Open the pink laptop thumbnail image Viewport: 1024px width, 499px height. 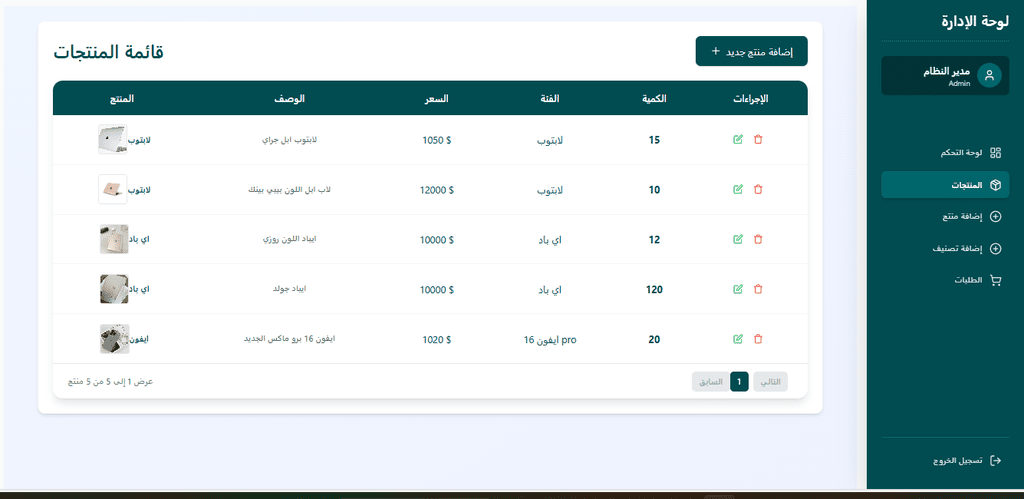[113, 189]
